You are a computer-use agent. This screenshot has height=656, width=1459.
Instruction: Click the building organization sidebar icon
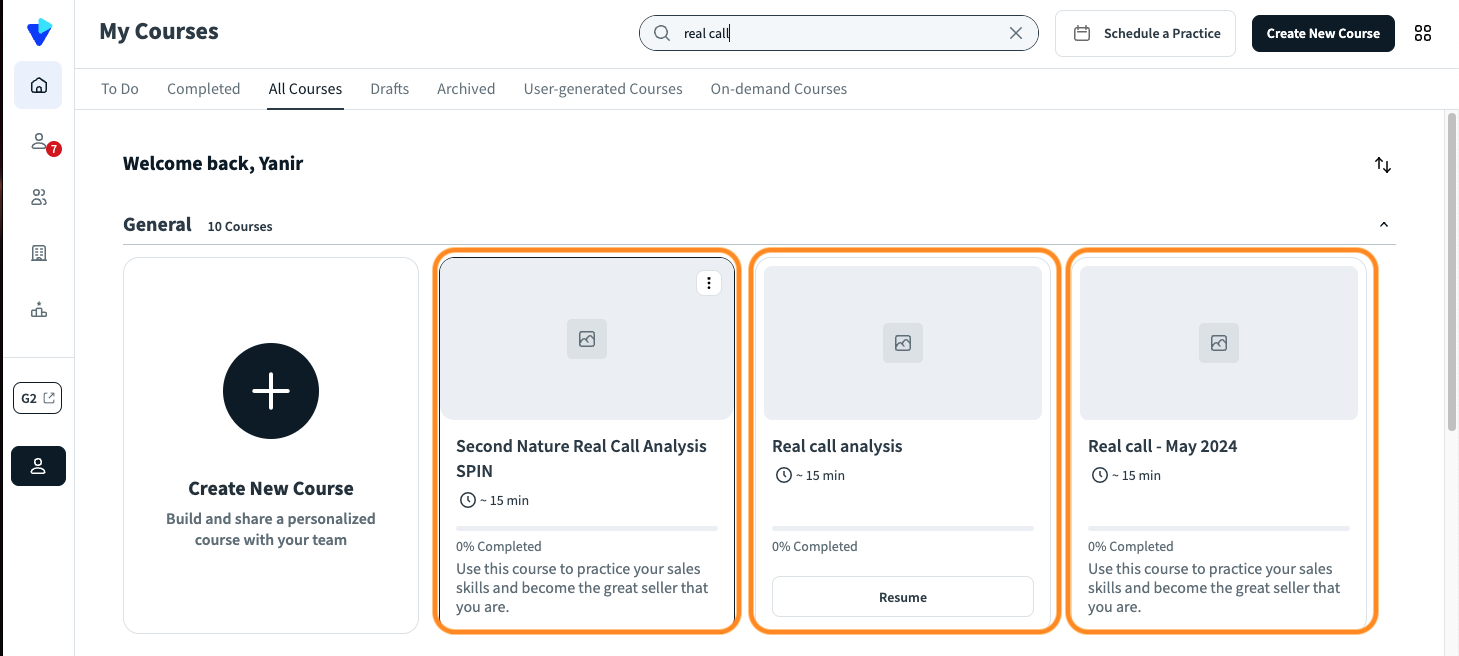[39, 254]
